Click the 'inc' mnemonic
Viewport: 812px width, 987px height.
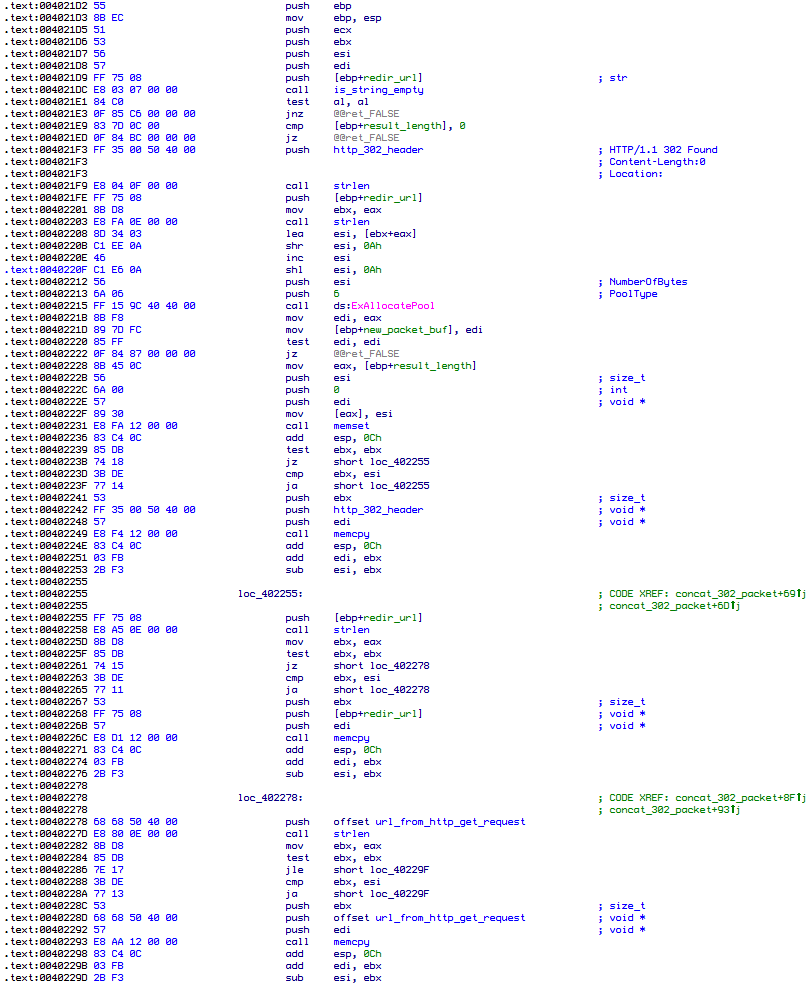[294, 258]
